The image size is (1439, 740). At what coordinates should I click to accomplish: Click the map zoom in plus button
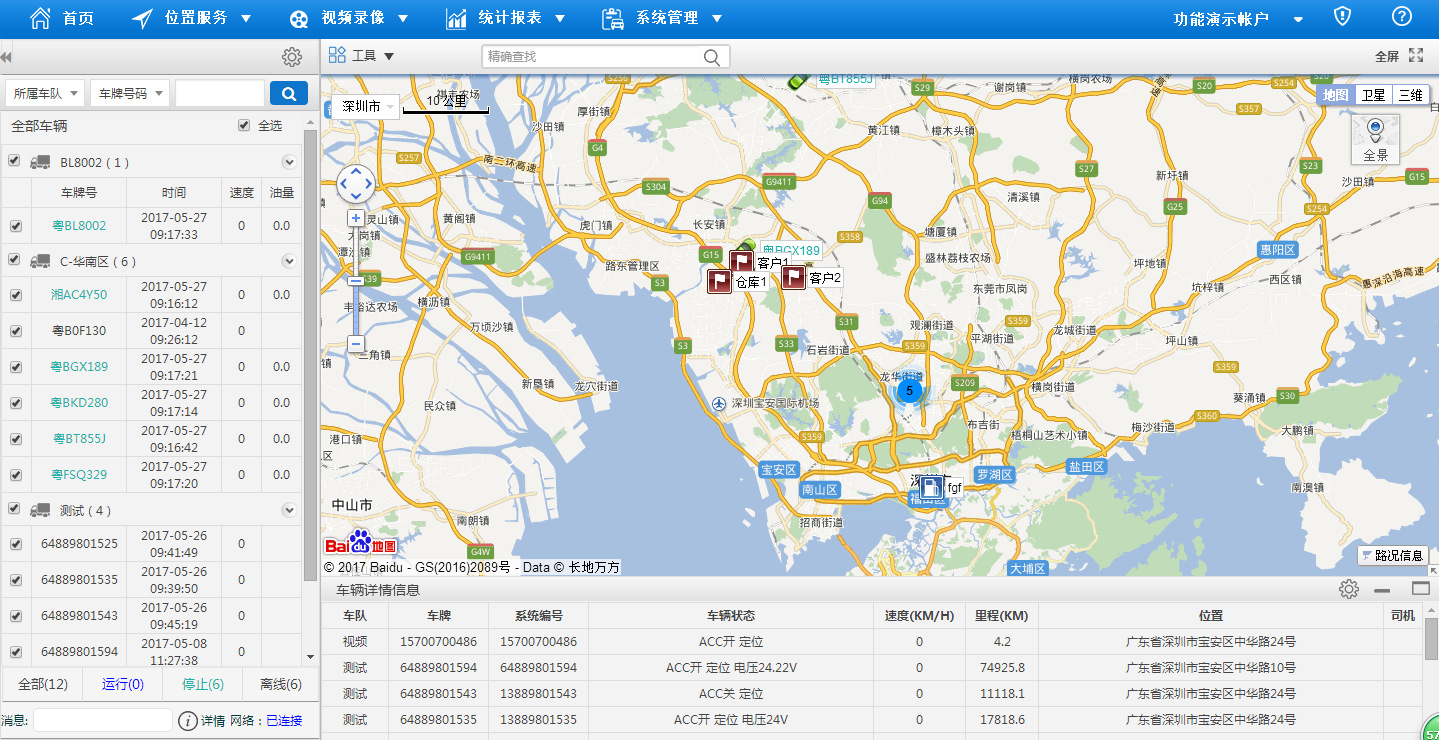(x=355, y=218)
